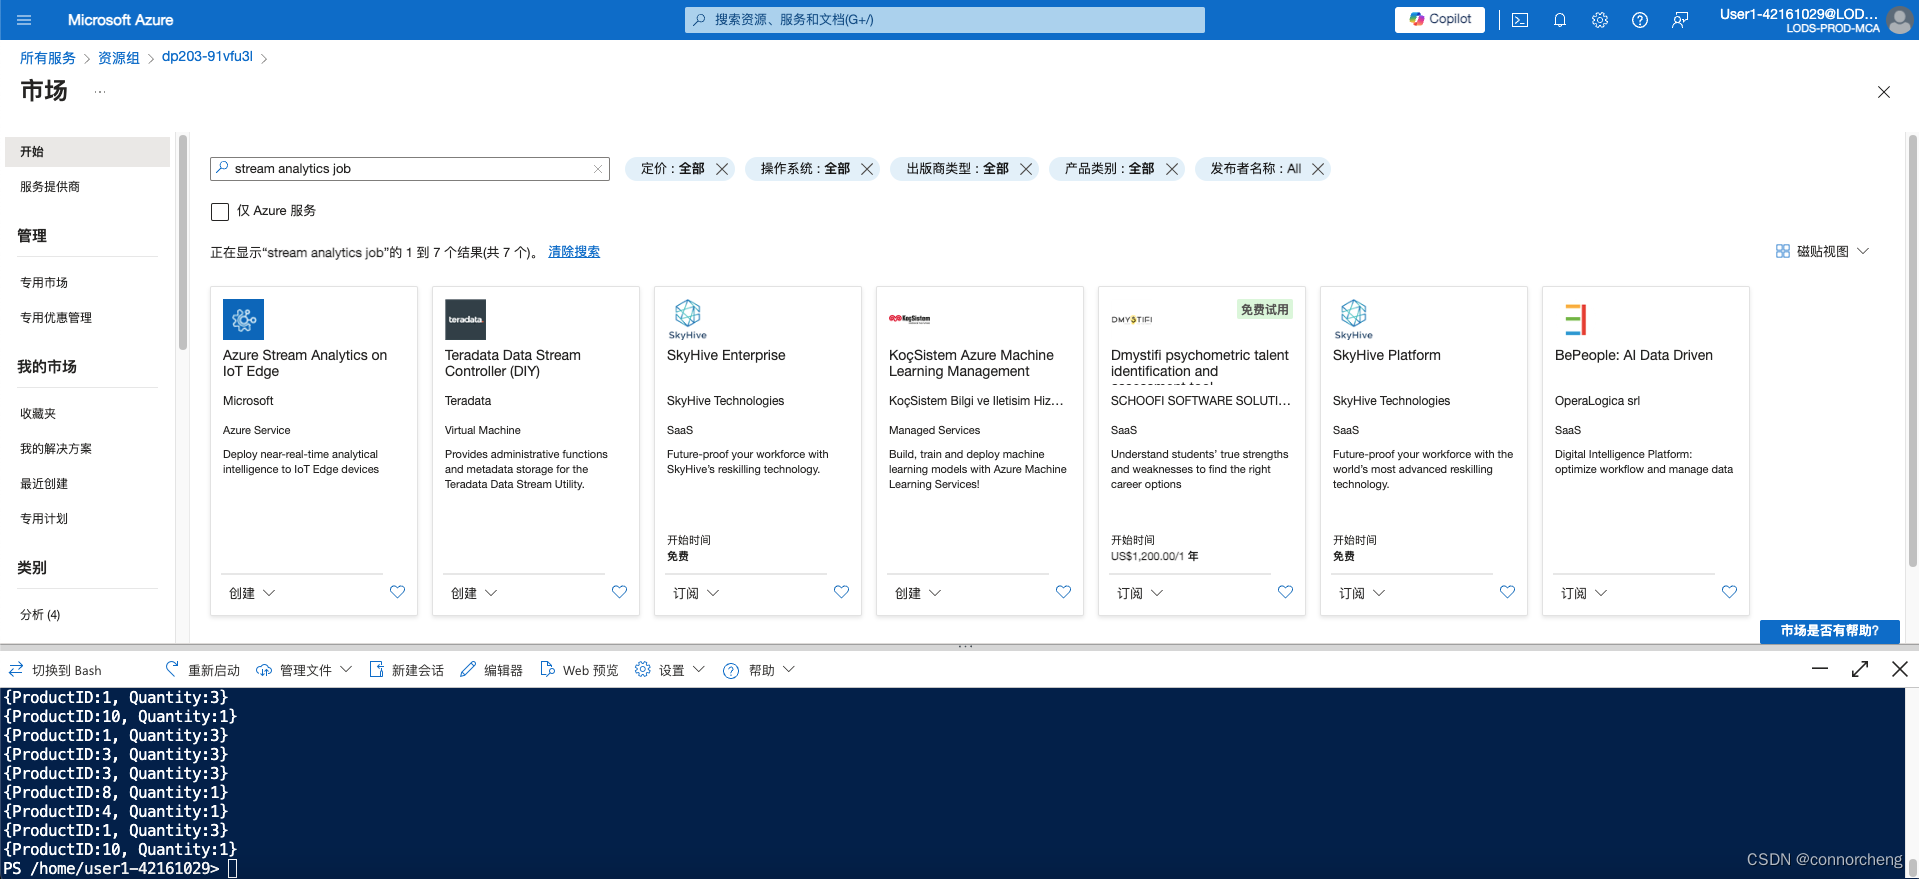Go to 所有服务 breadcrumb
Image resolution: width=1919 pixels, height=879 pixels.
[x=48, y=58]
